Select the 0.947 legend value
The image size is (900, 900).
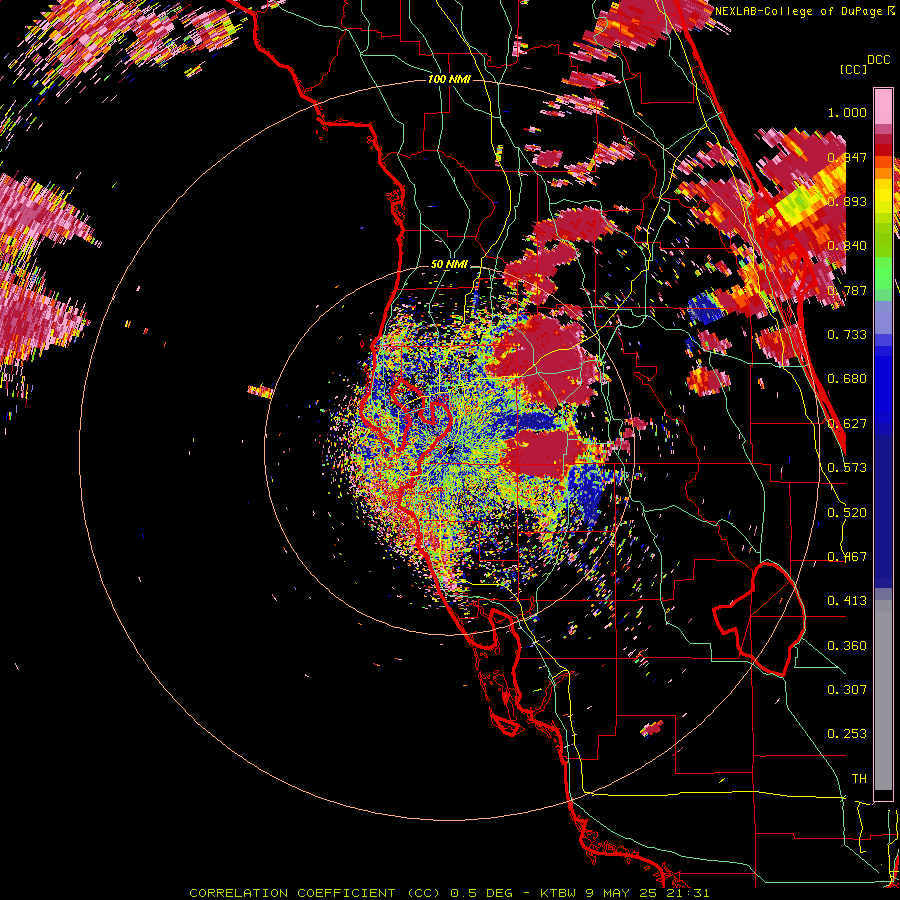point(847,157)
